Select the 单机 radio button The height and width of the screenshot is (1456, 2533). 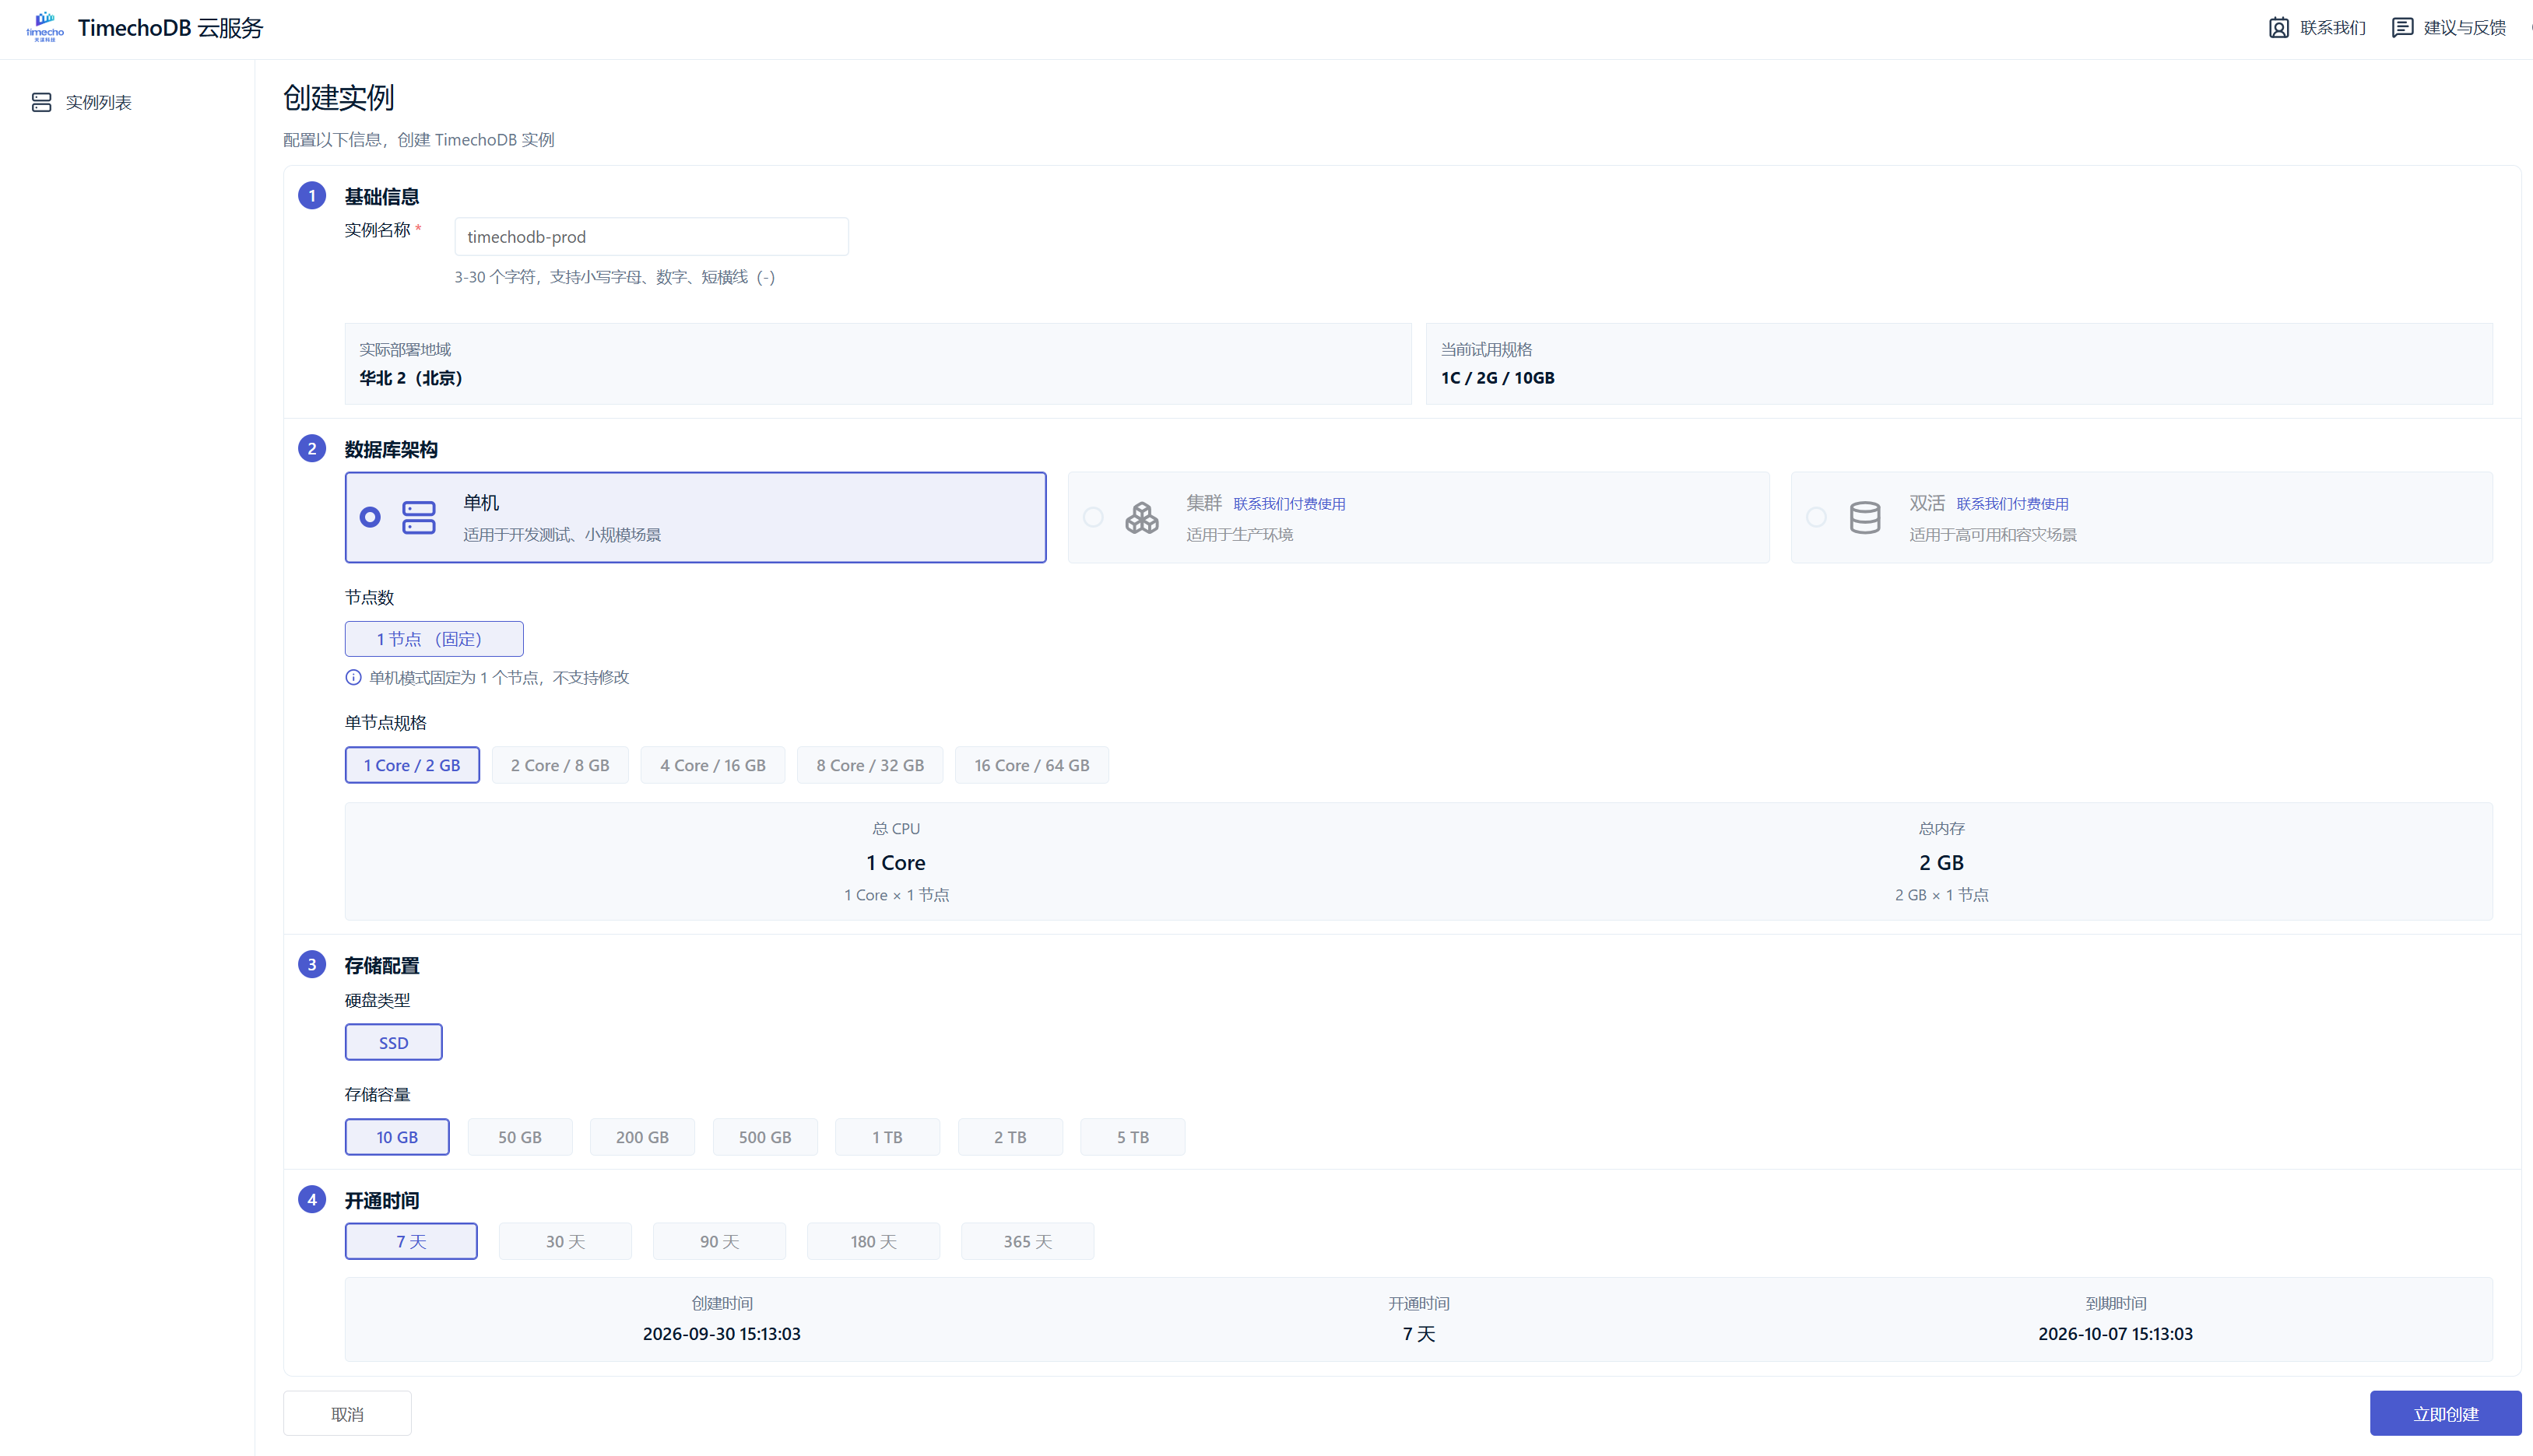tap(370, 517)
